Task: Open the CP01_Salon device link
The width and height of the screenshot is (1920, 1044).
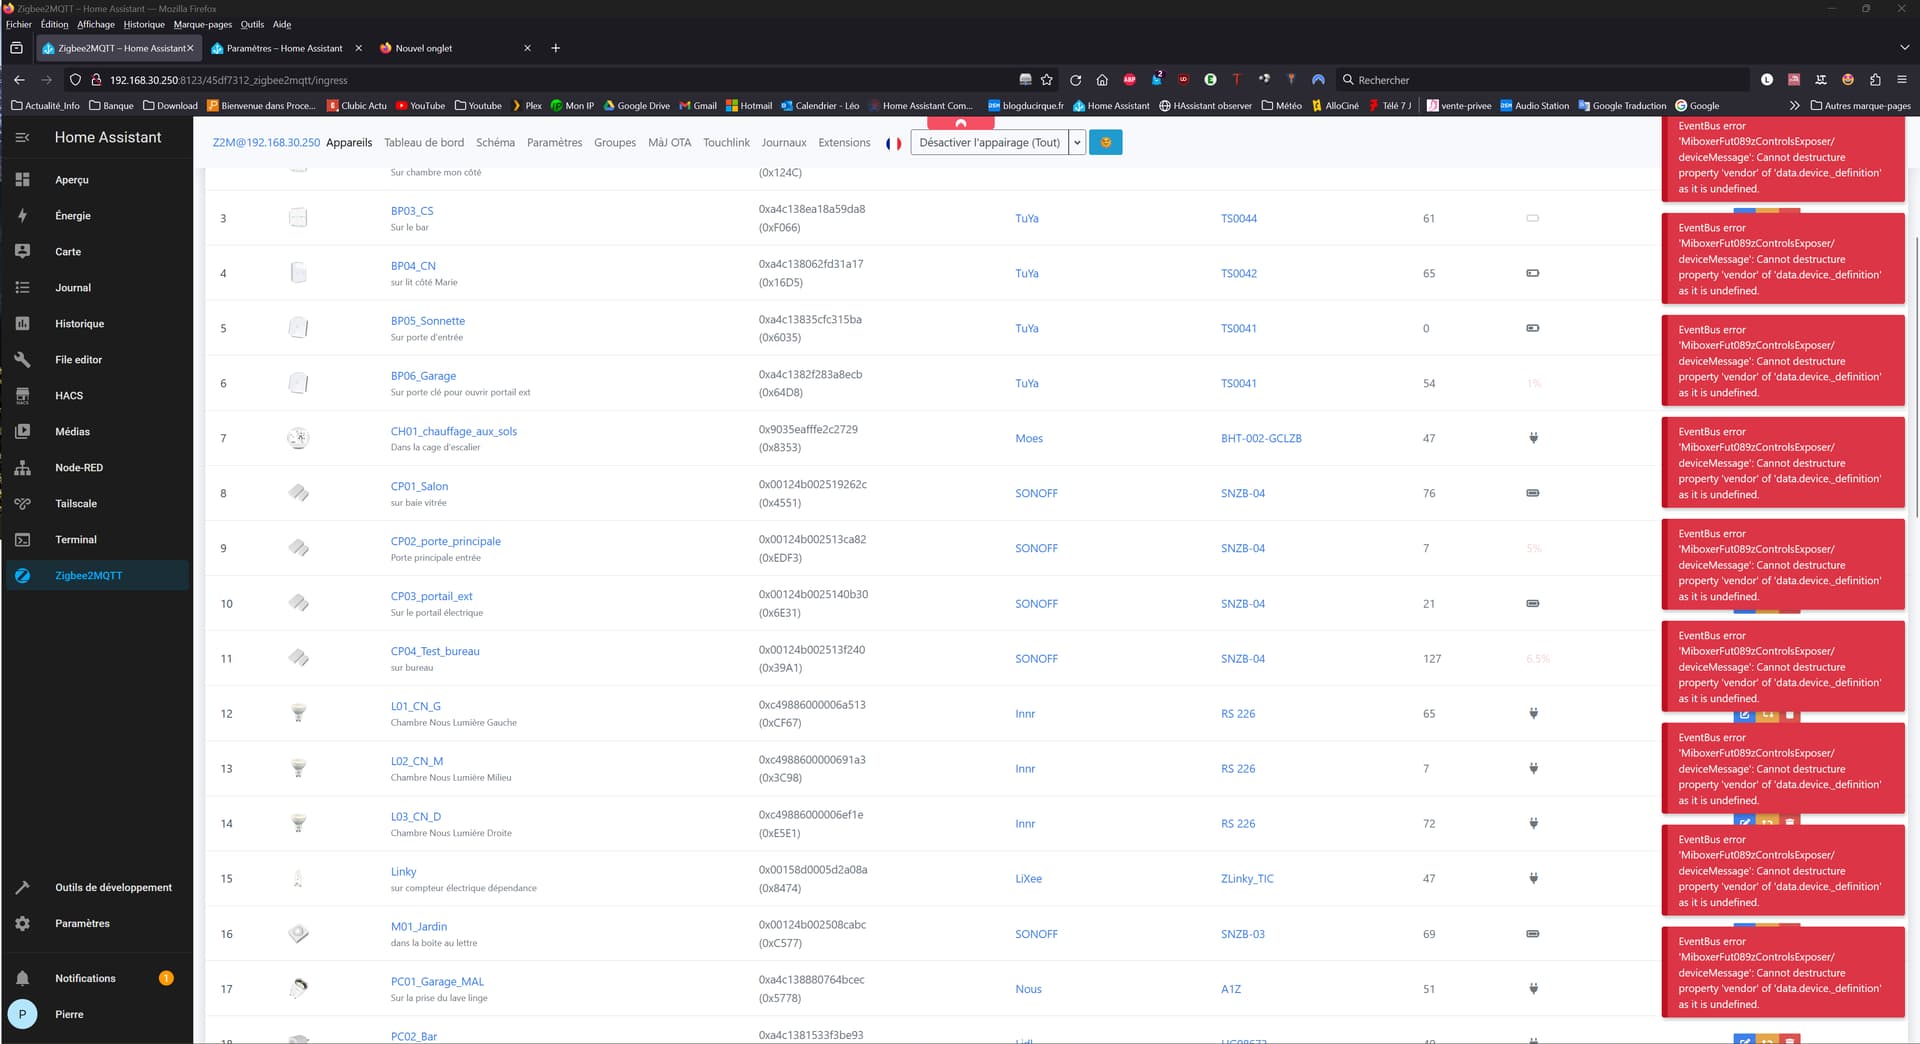Action: [x=419, y=487]
